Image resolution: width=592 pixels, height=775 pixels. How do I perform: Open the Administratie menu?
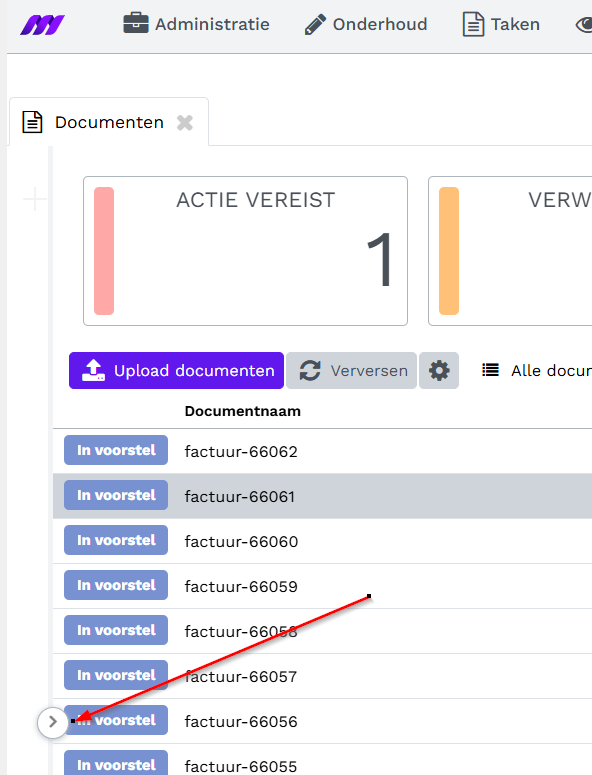[x=196, y=24]
